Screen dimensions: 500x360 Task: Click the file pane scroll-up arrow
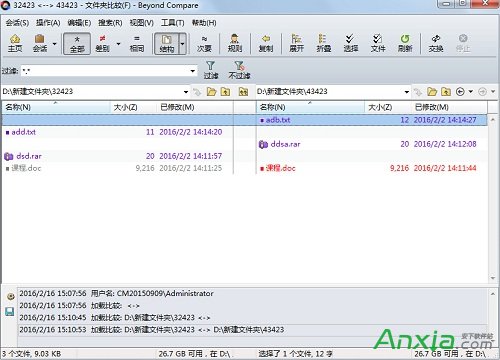[493, 119]
